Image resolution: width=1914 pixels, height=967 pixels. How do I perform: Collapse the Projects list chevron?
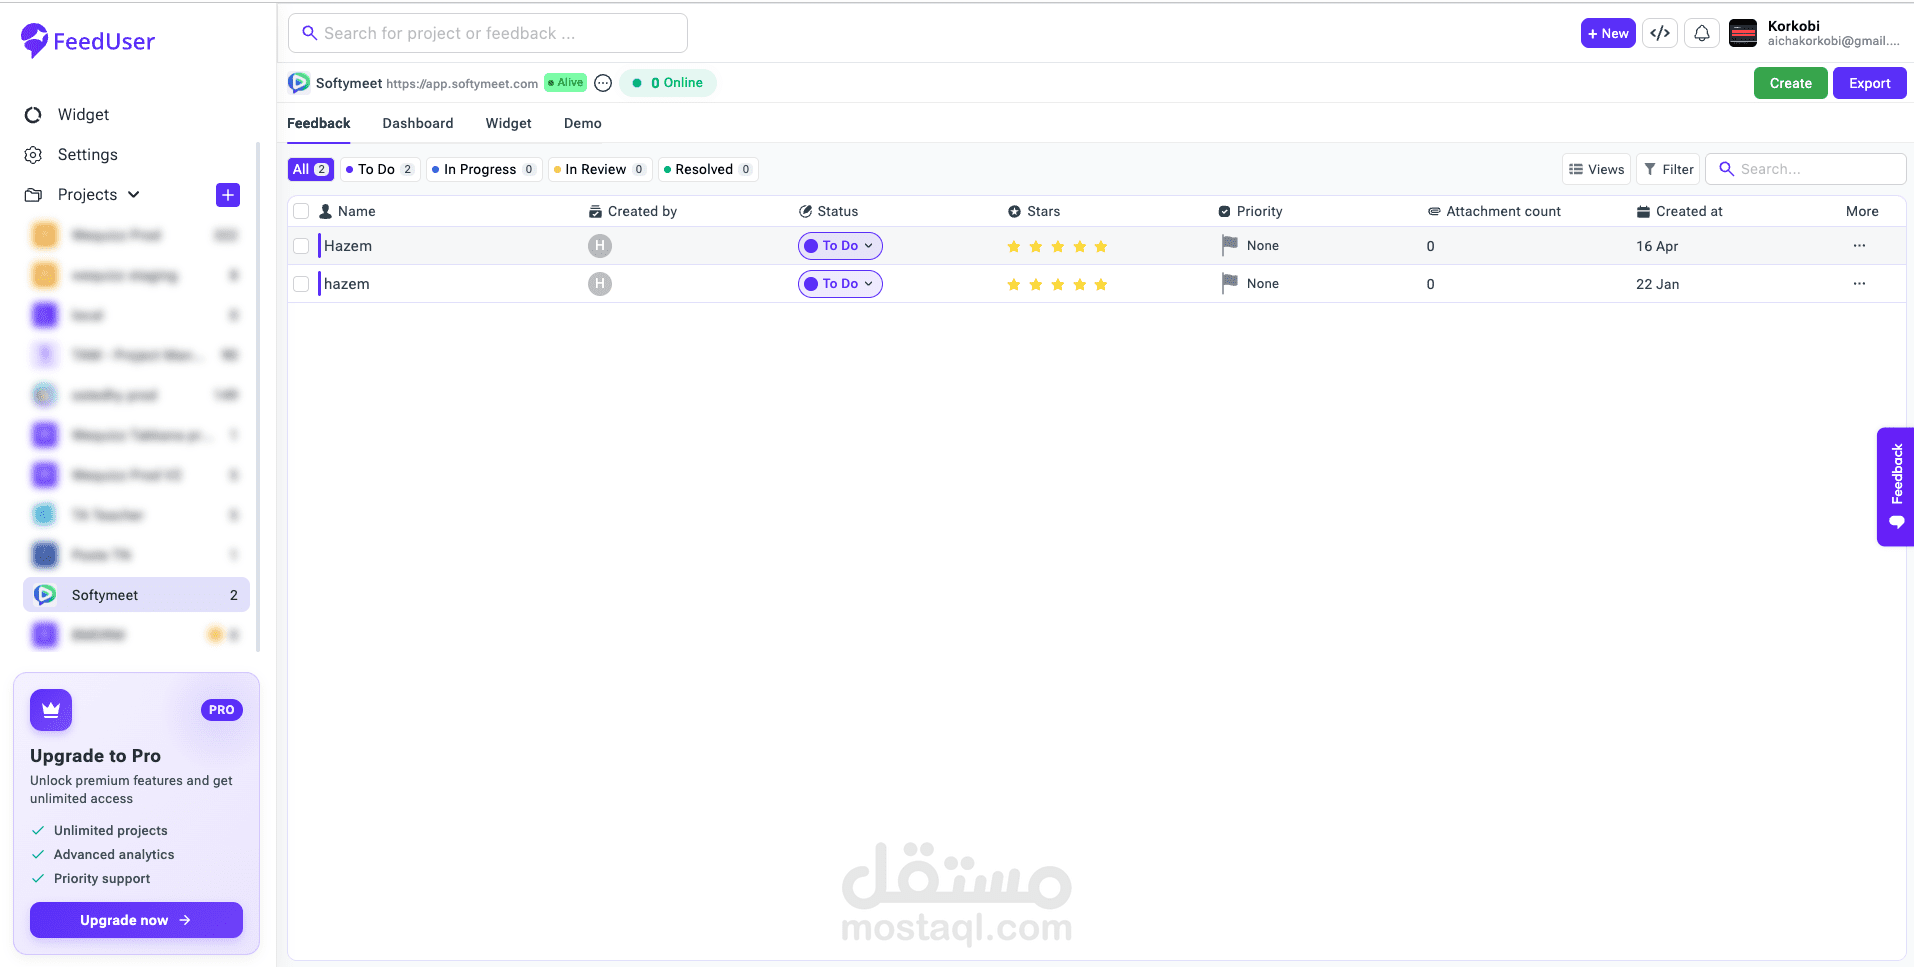pos(134,195)
